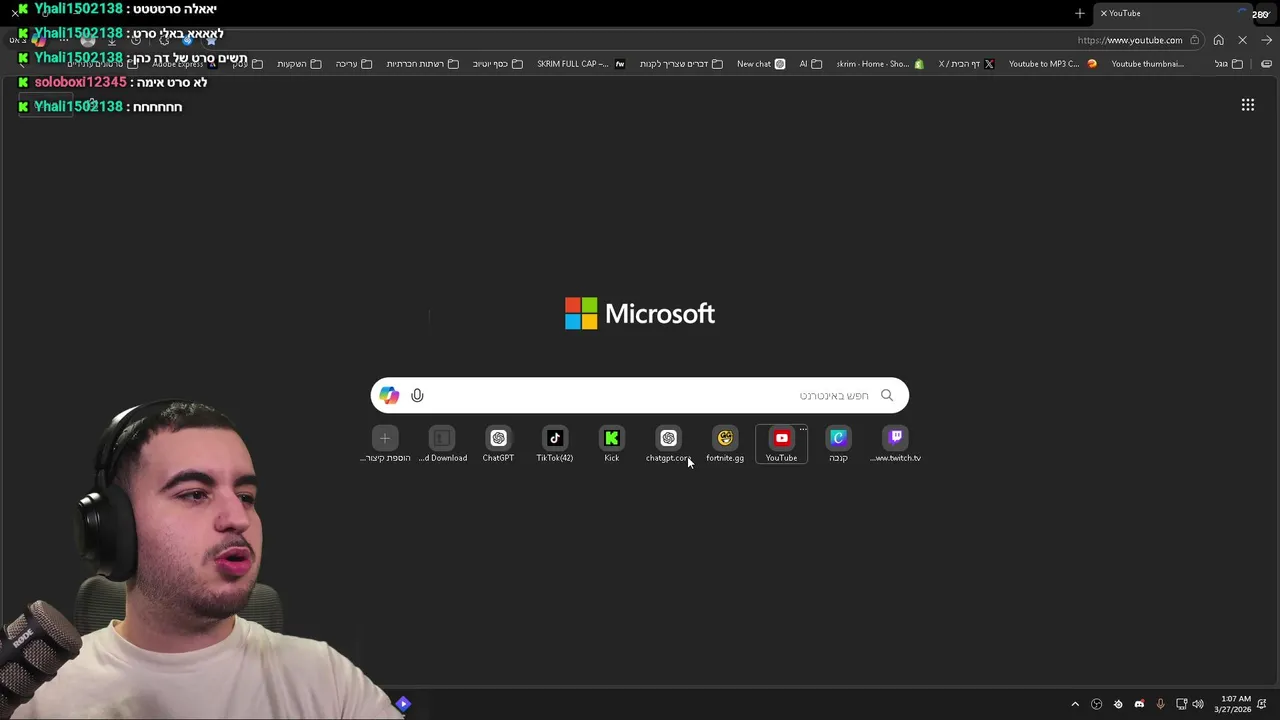
Task: Open more options dots on YouTube tile
Action: pos(802,429)
